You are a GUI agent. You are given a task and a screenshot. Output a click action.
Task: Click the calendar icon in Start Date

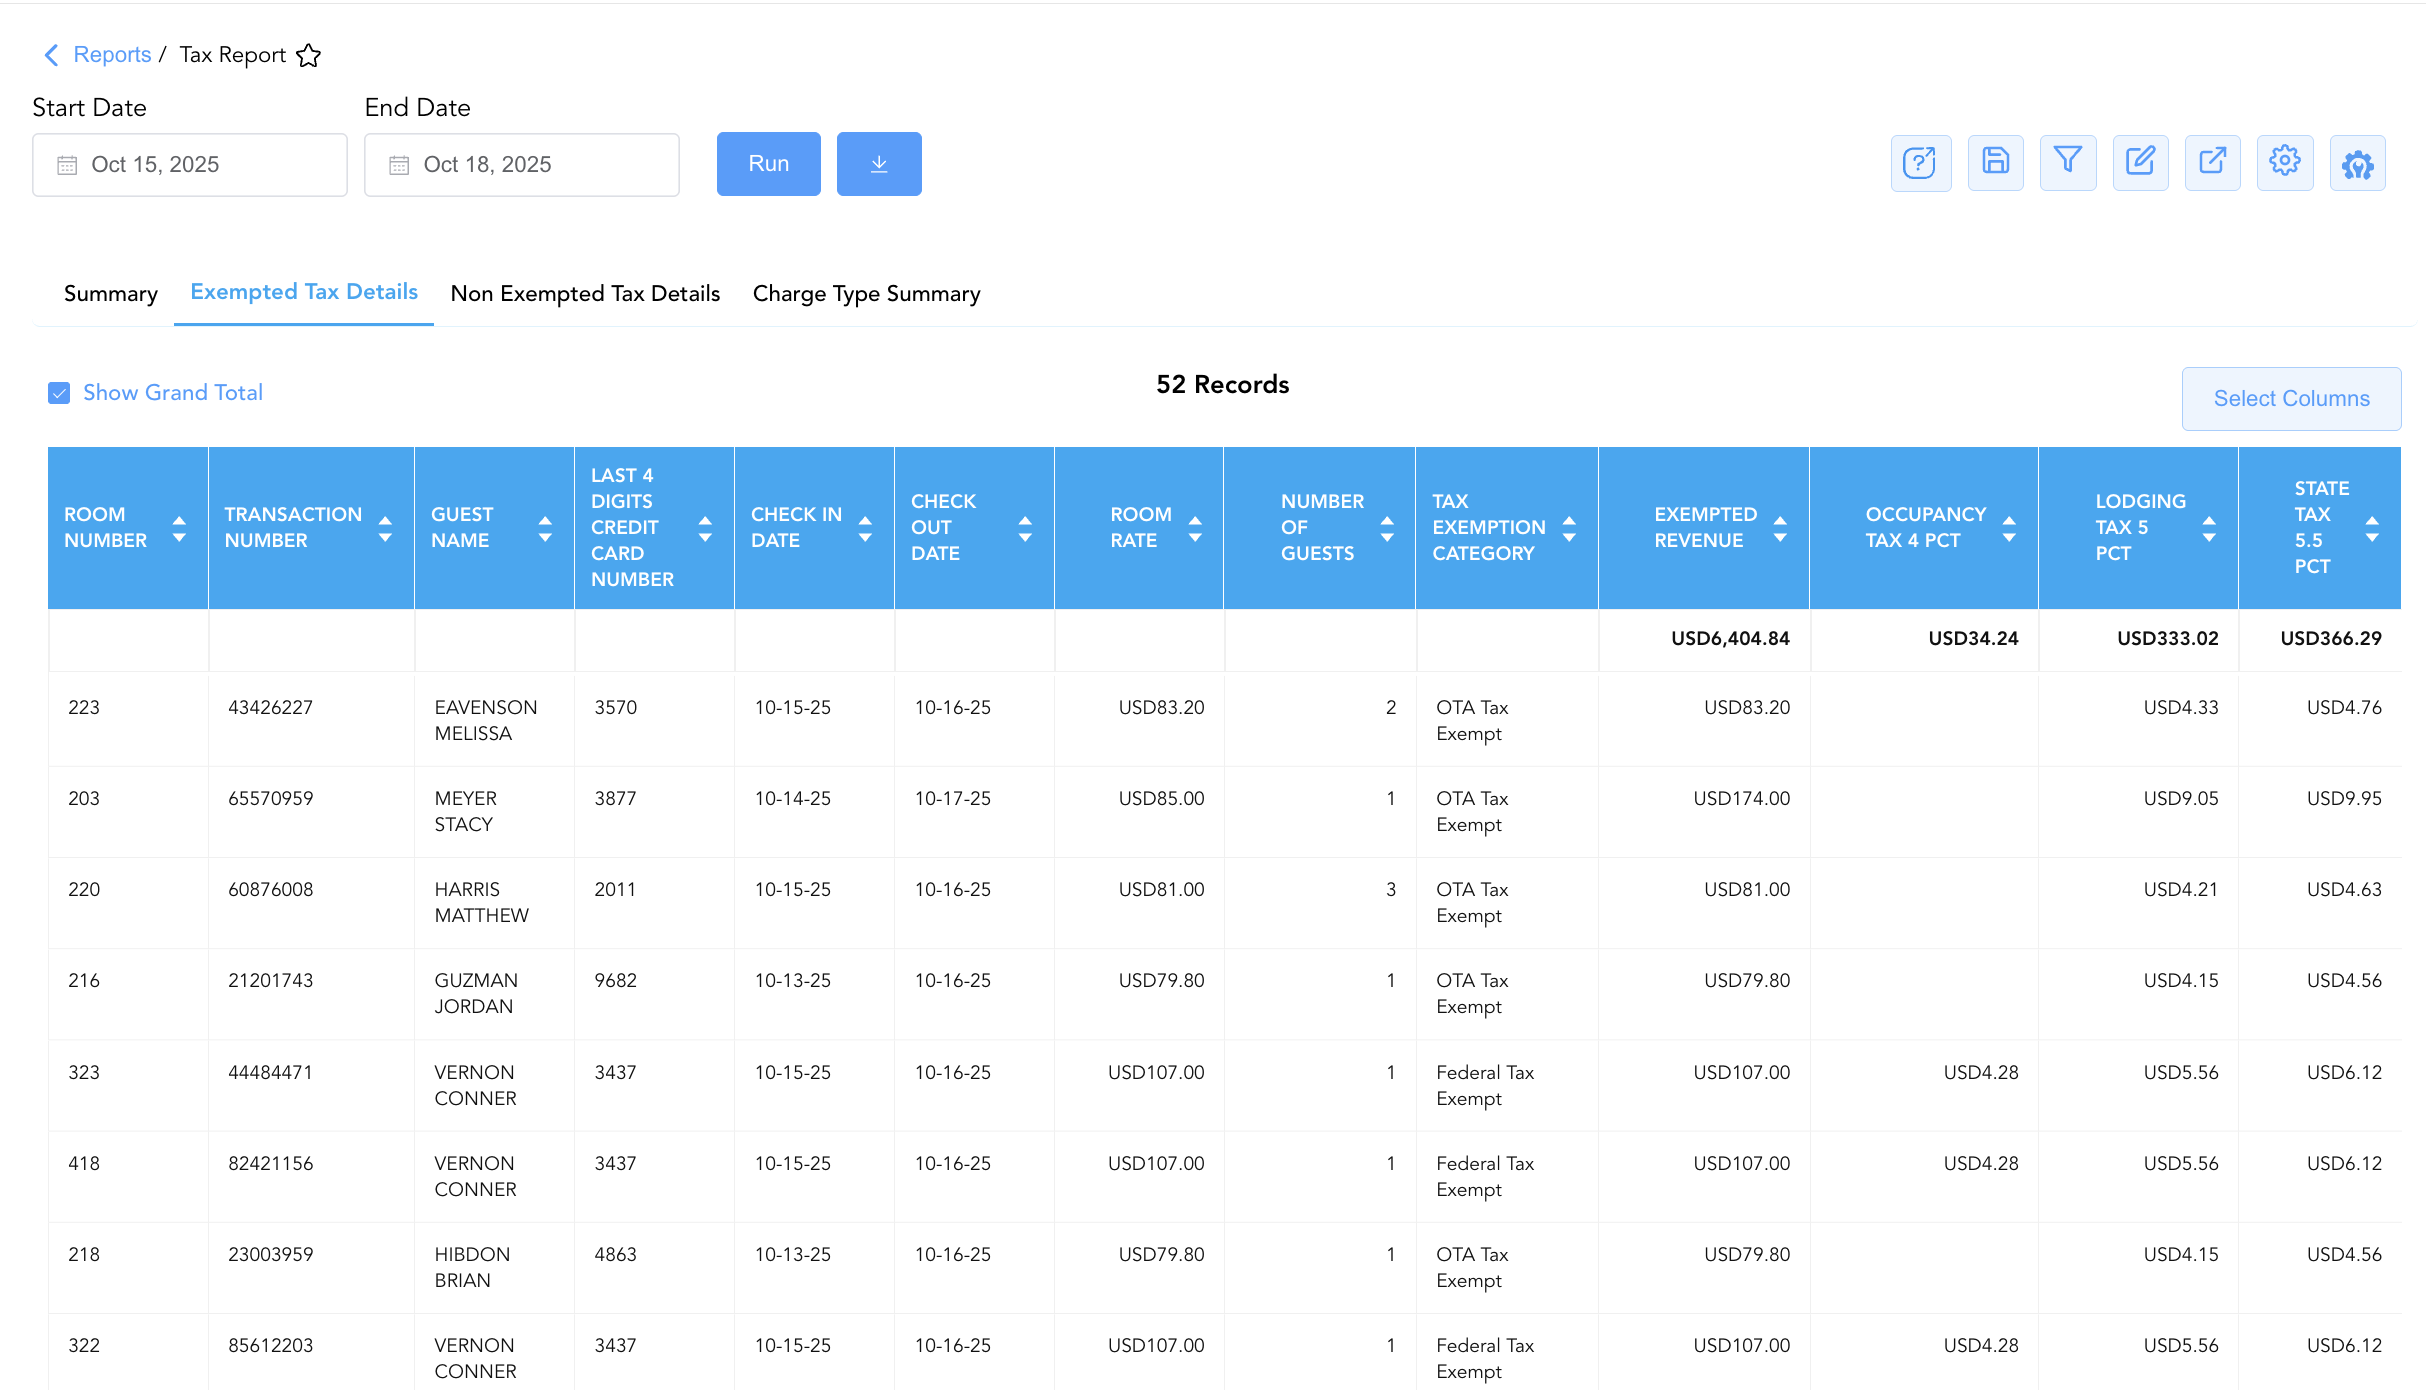coord(67,165)
